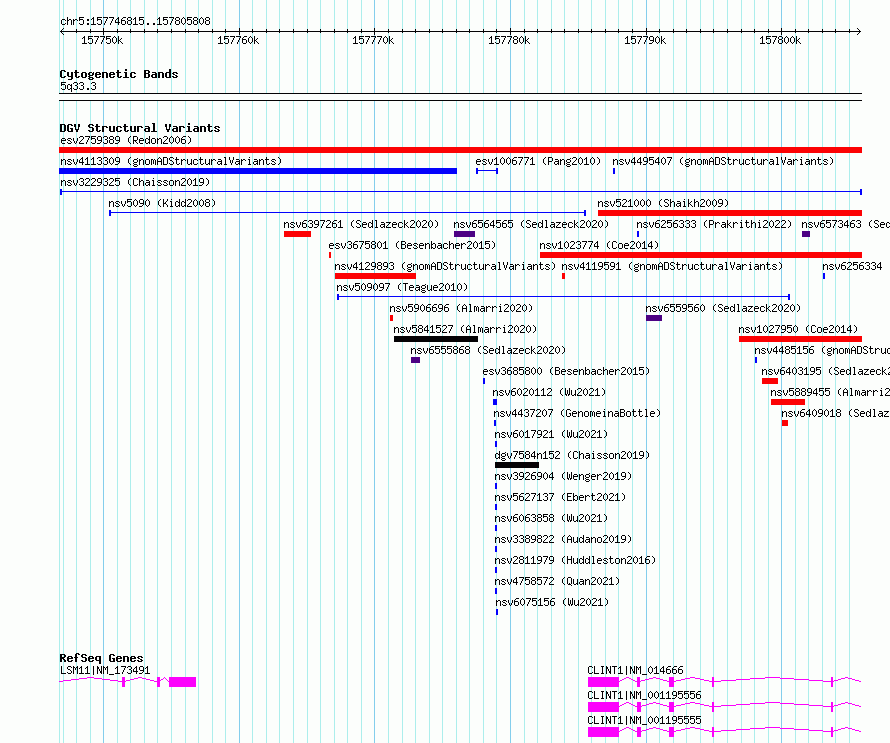Open nsv6559560 (Sedlazeck2020) variant label
This screenshot has height=743, width=890.
[x=723, y=308]
